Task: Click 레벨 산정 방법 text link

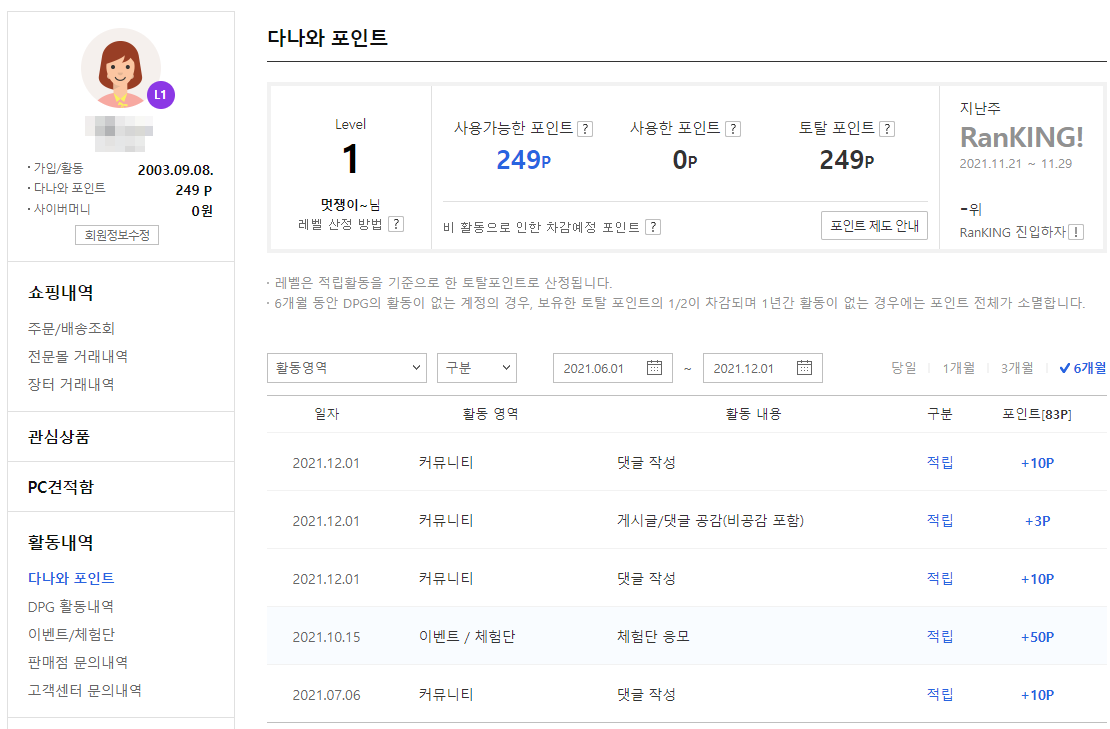Action: (340, 224)
